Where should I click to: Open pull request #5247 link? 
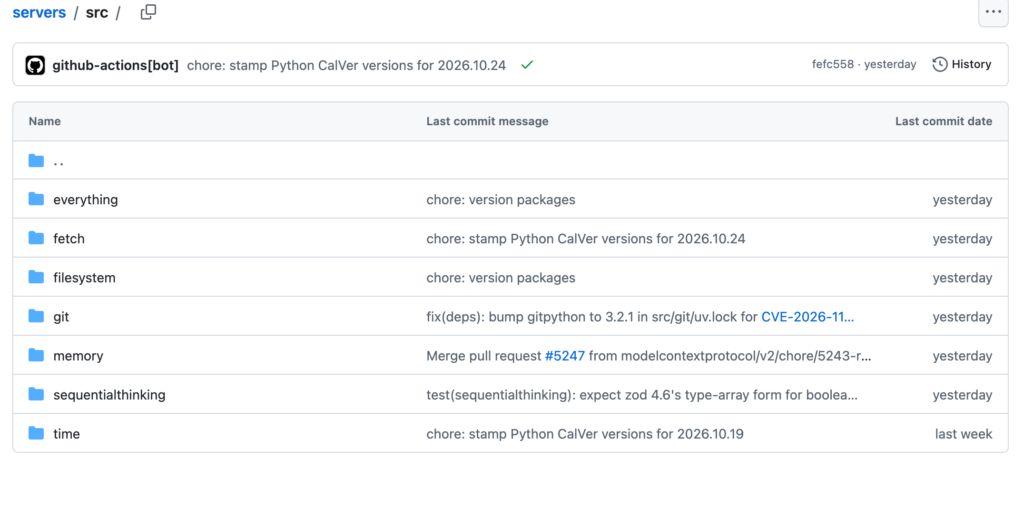pos(565,356)
